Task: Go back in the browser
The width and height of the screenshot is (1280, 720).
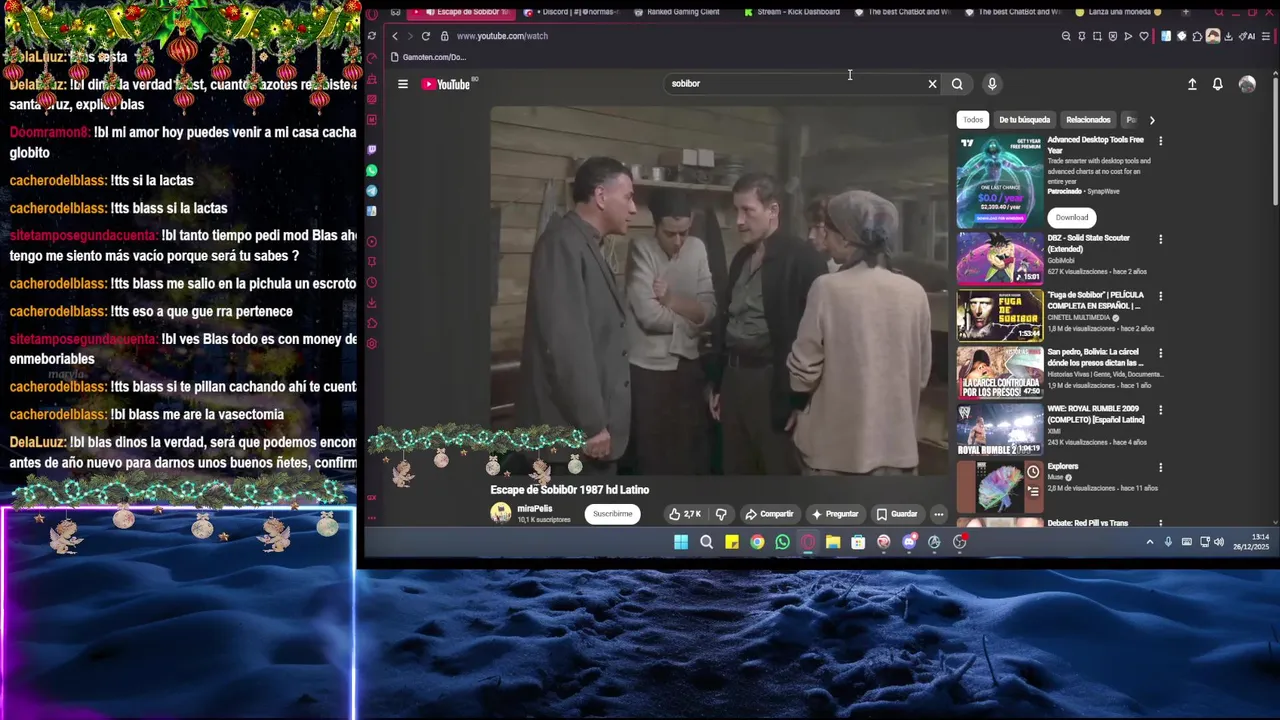Action: pyautogui.click(x=394, y=36)
